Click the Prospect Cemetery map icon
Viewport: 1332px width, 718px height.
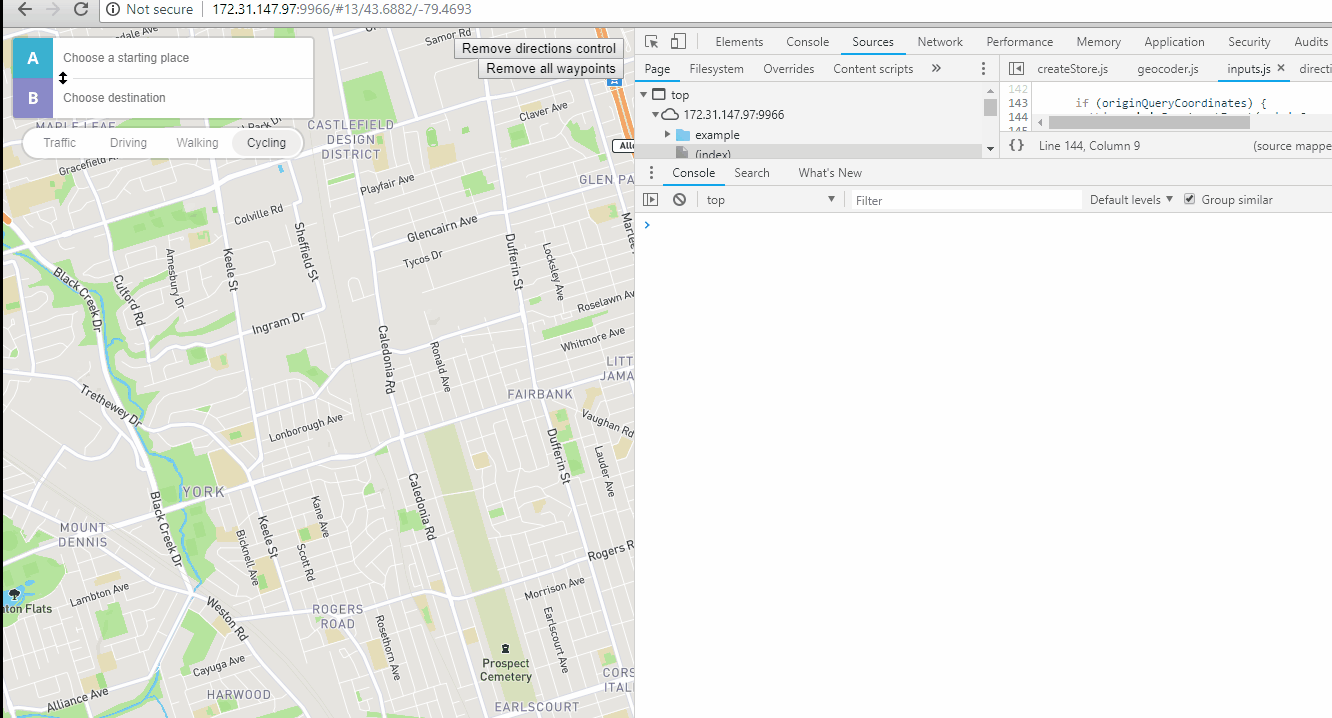tap(505, 649)
